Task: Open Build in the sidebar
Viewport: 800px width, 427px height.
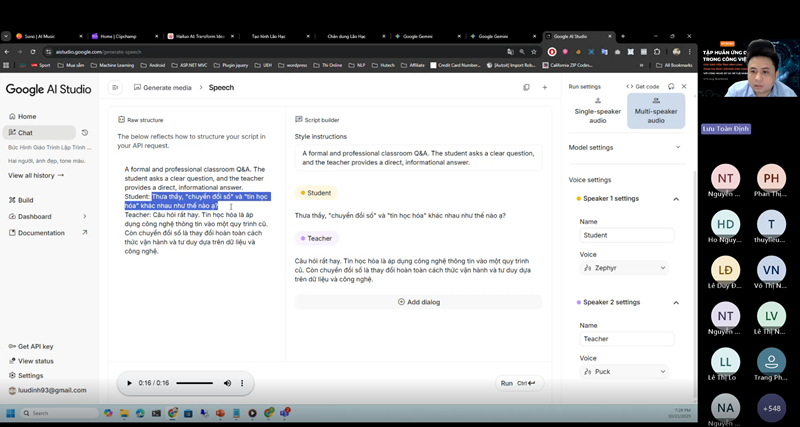Action: [x=26, y=200]
